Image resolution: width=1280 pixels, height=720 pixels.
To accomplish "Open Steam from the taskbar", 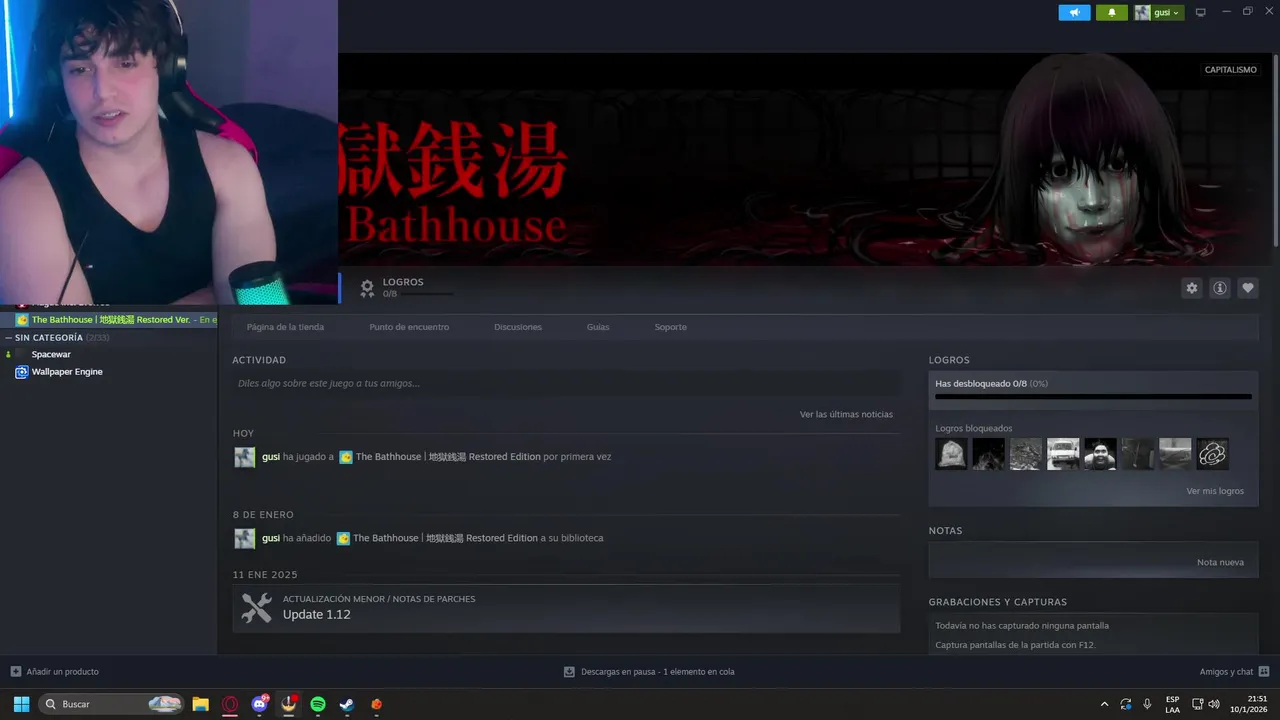I will coord(347,704).
